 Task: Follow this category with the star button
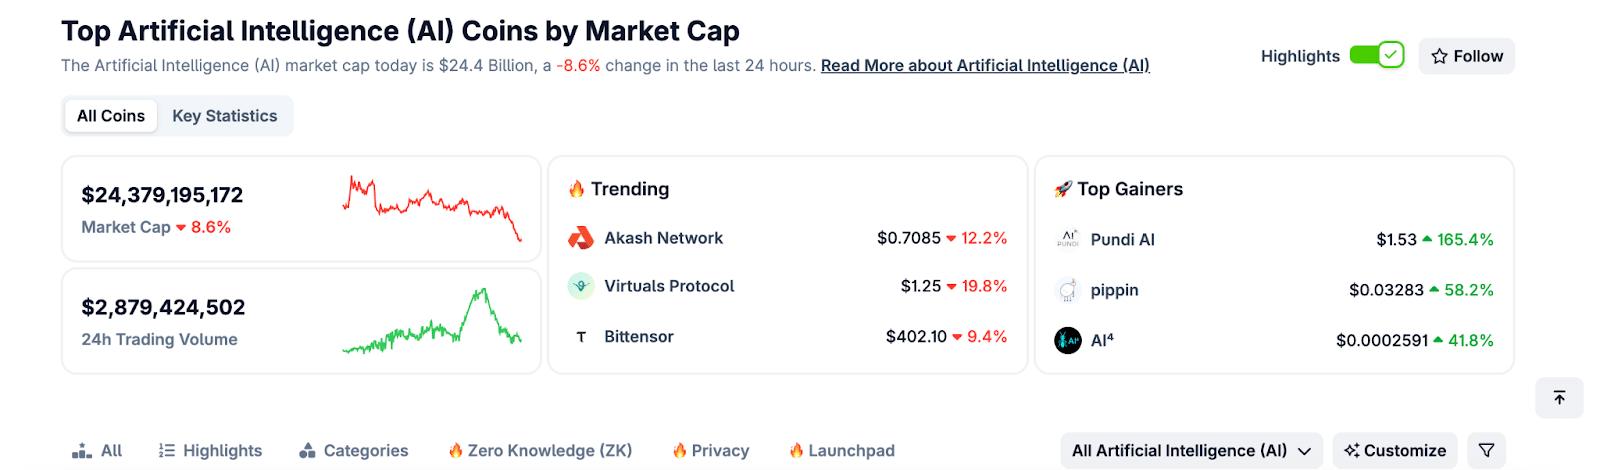click(1466, 56)
